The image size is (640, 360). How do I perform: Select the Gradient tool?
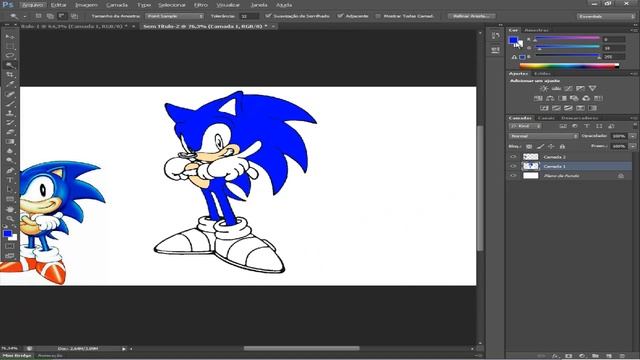[x=10, y=142]
